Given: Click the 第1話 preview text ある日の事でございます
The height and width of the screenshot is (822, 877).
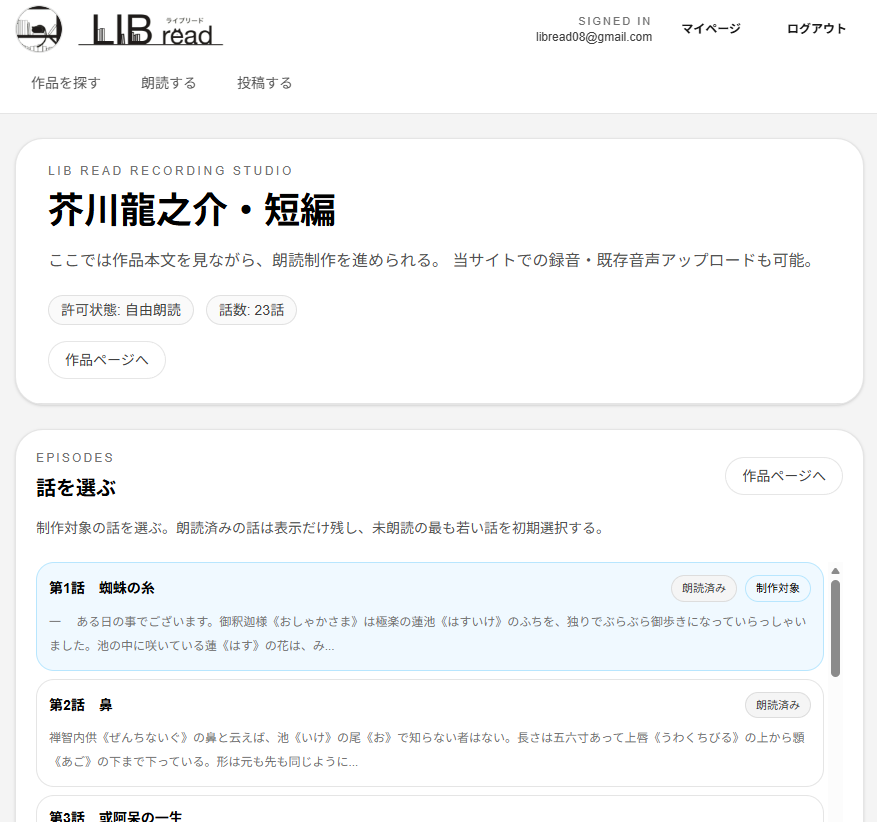Looking at the screenshot, I should (428, 634).
